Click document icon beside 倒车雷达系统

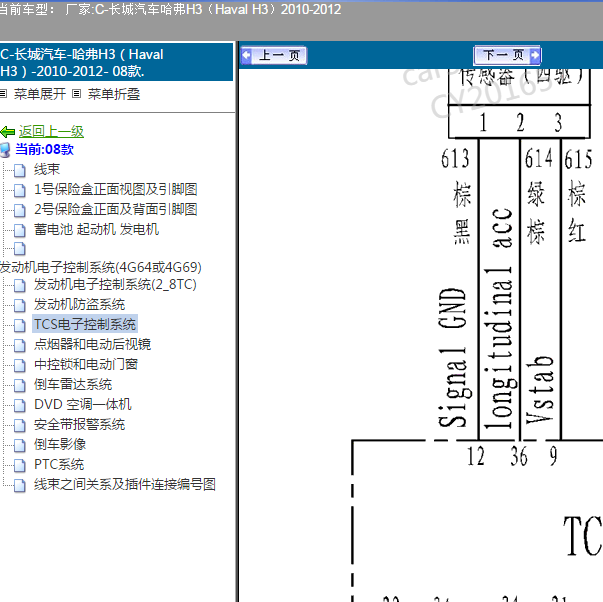point(20,385)
